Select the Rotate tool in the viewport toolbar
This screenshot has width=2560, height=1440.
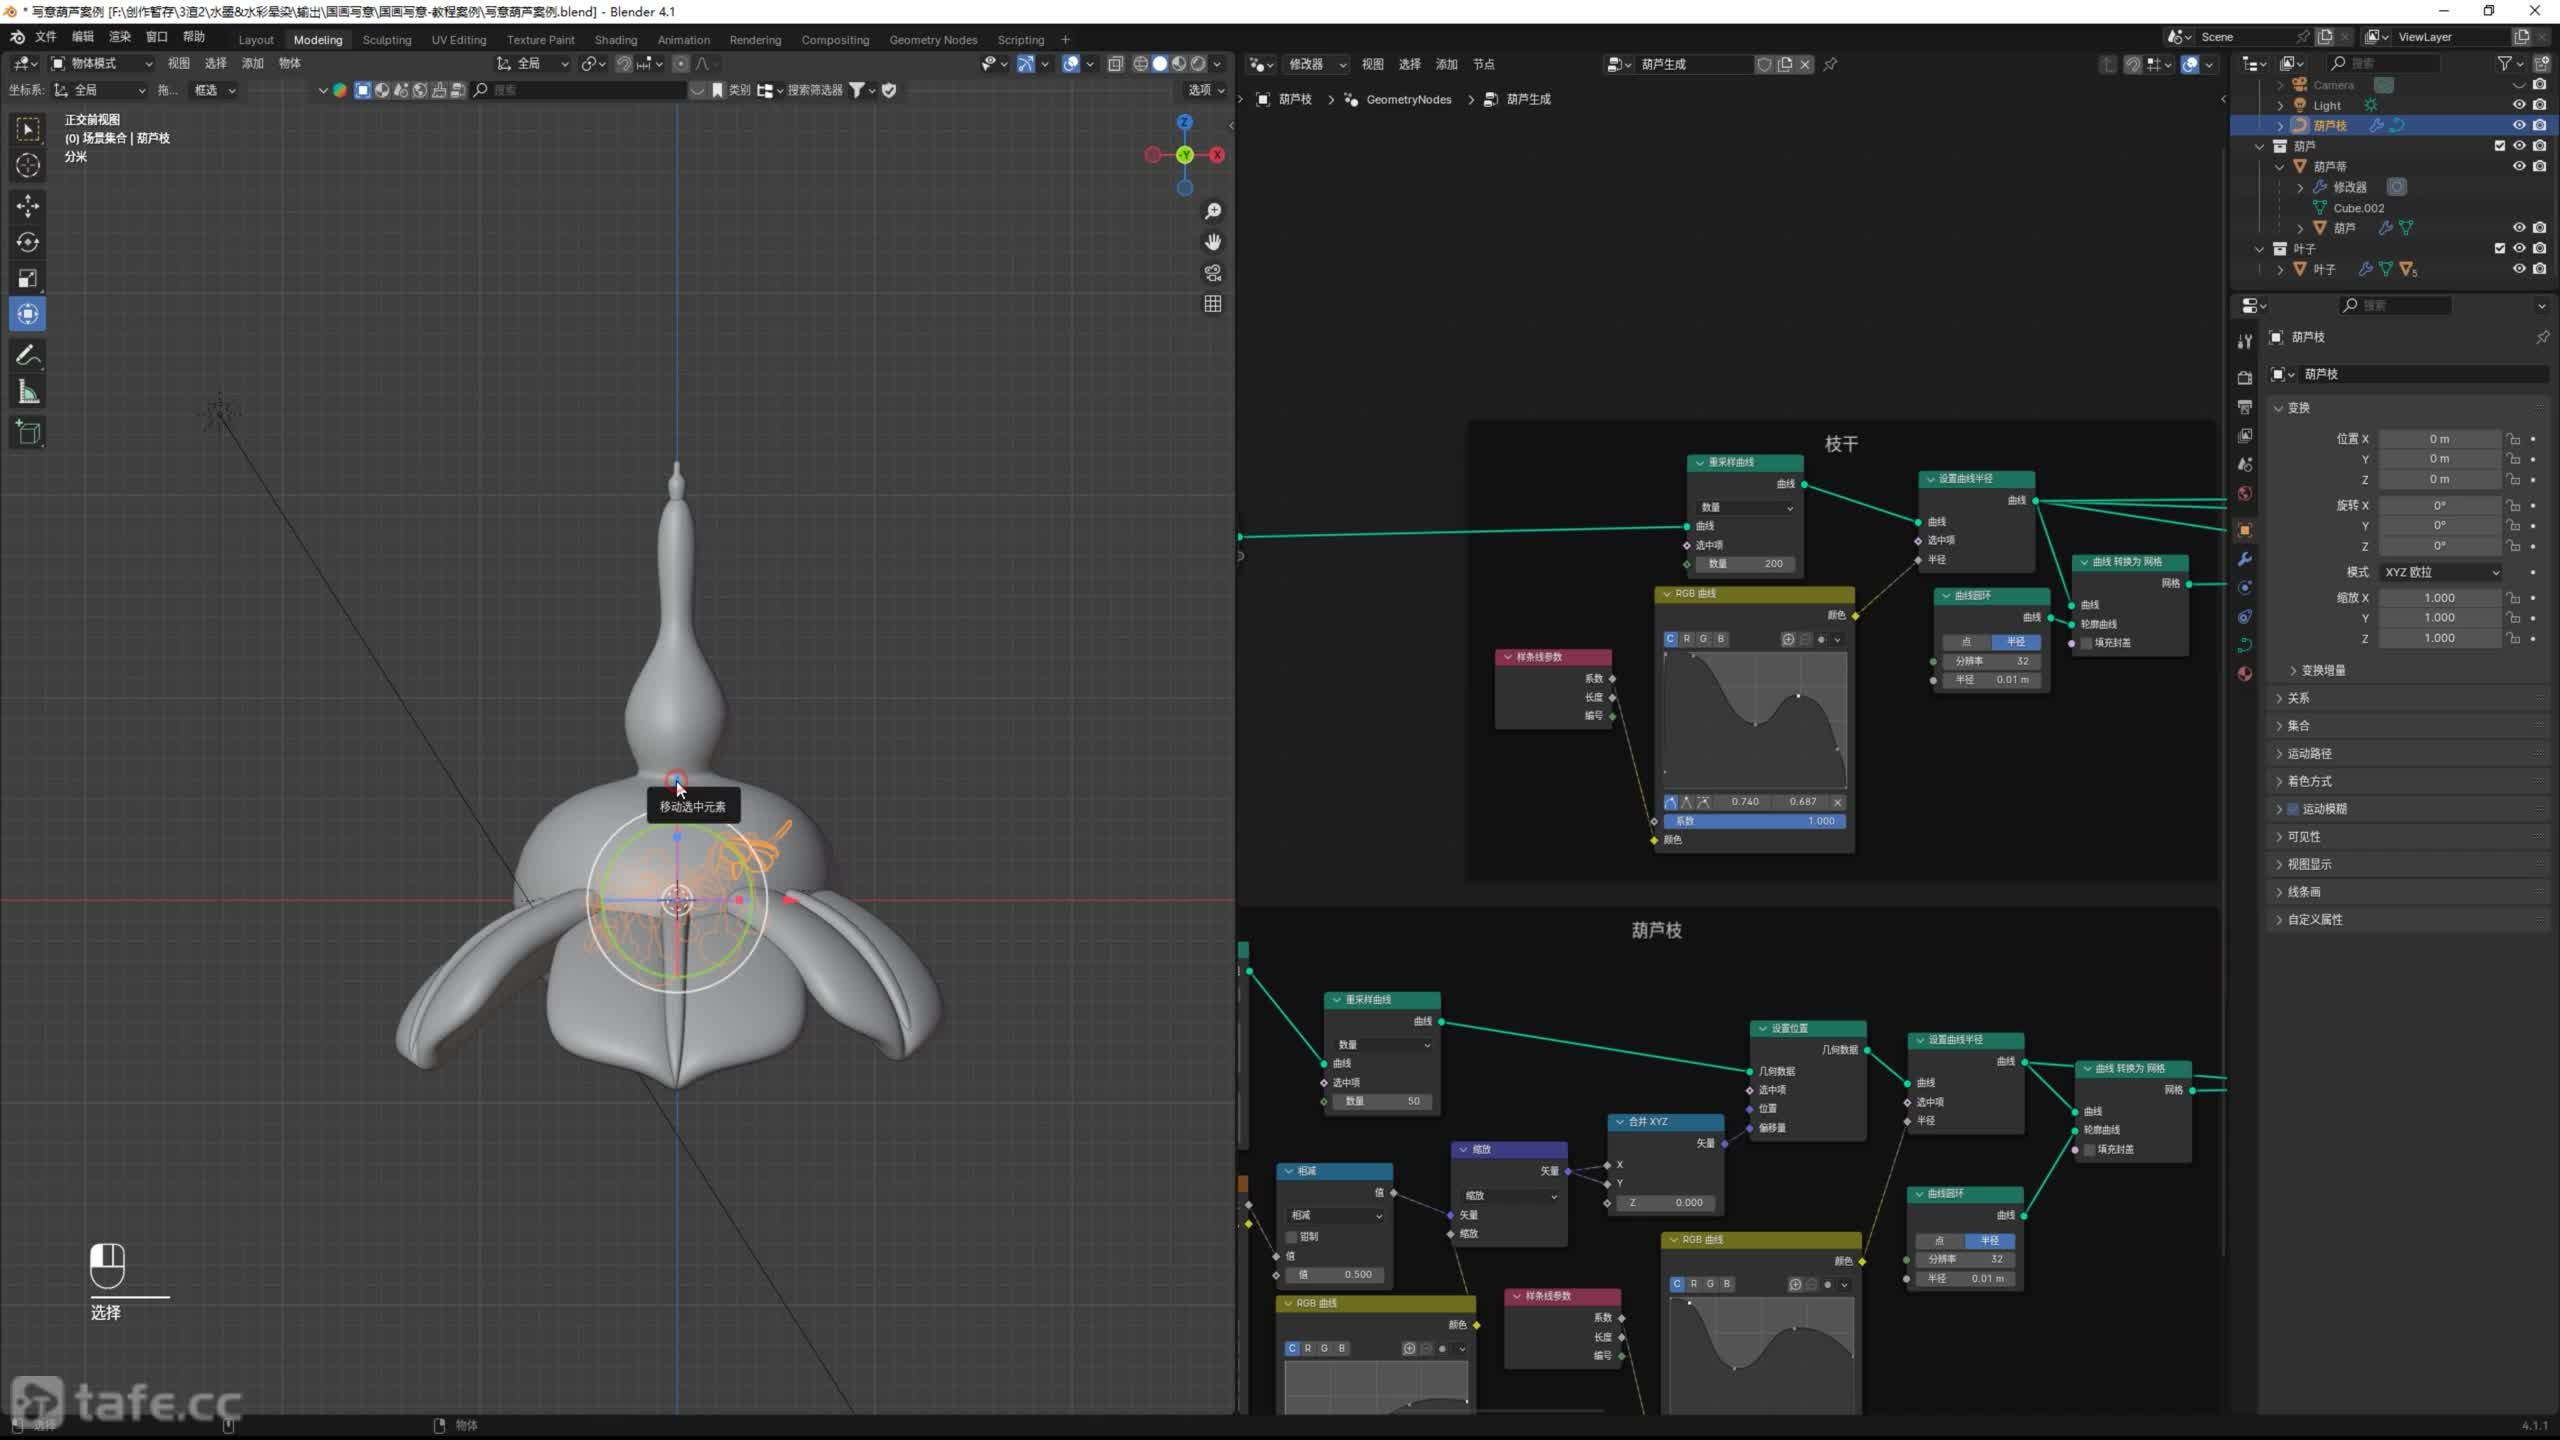[x=28, y=242]
